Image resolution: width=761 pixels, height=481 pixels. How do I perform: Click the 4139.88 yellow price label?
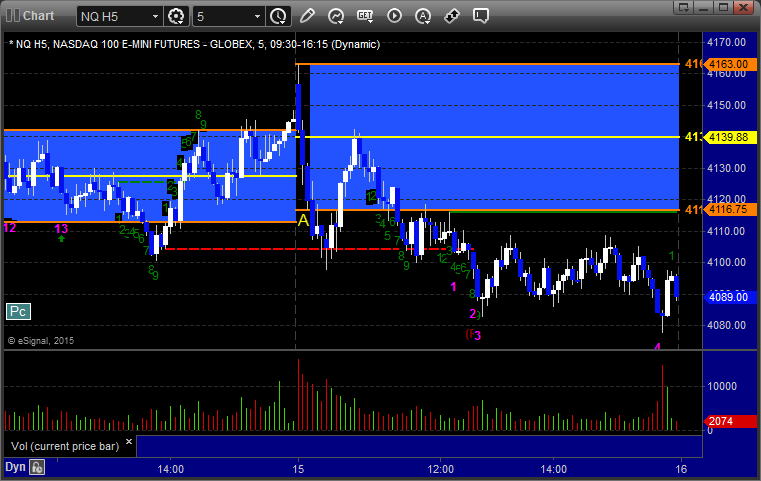729,137
